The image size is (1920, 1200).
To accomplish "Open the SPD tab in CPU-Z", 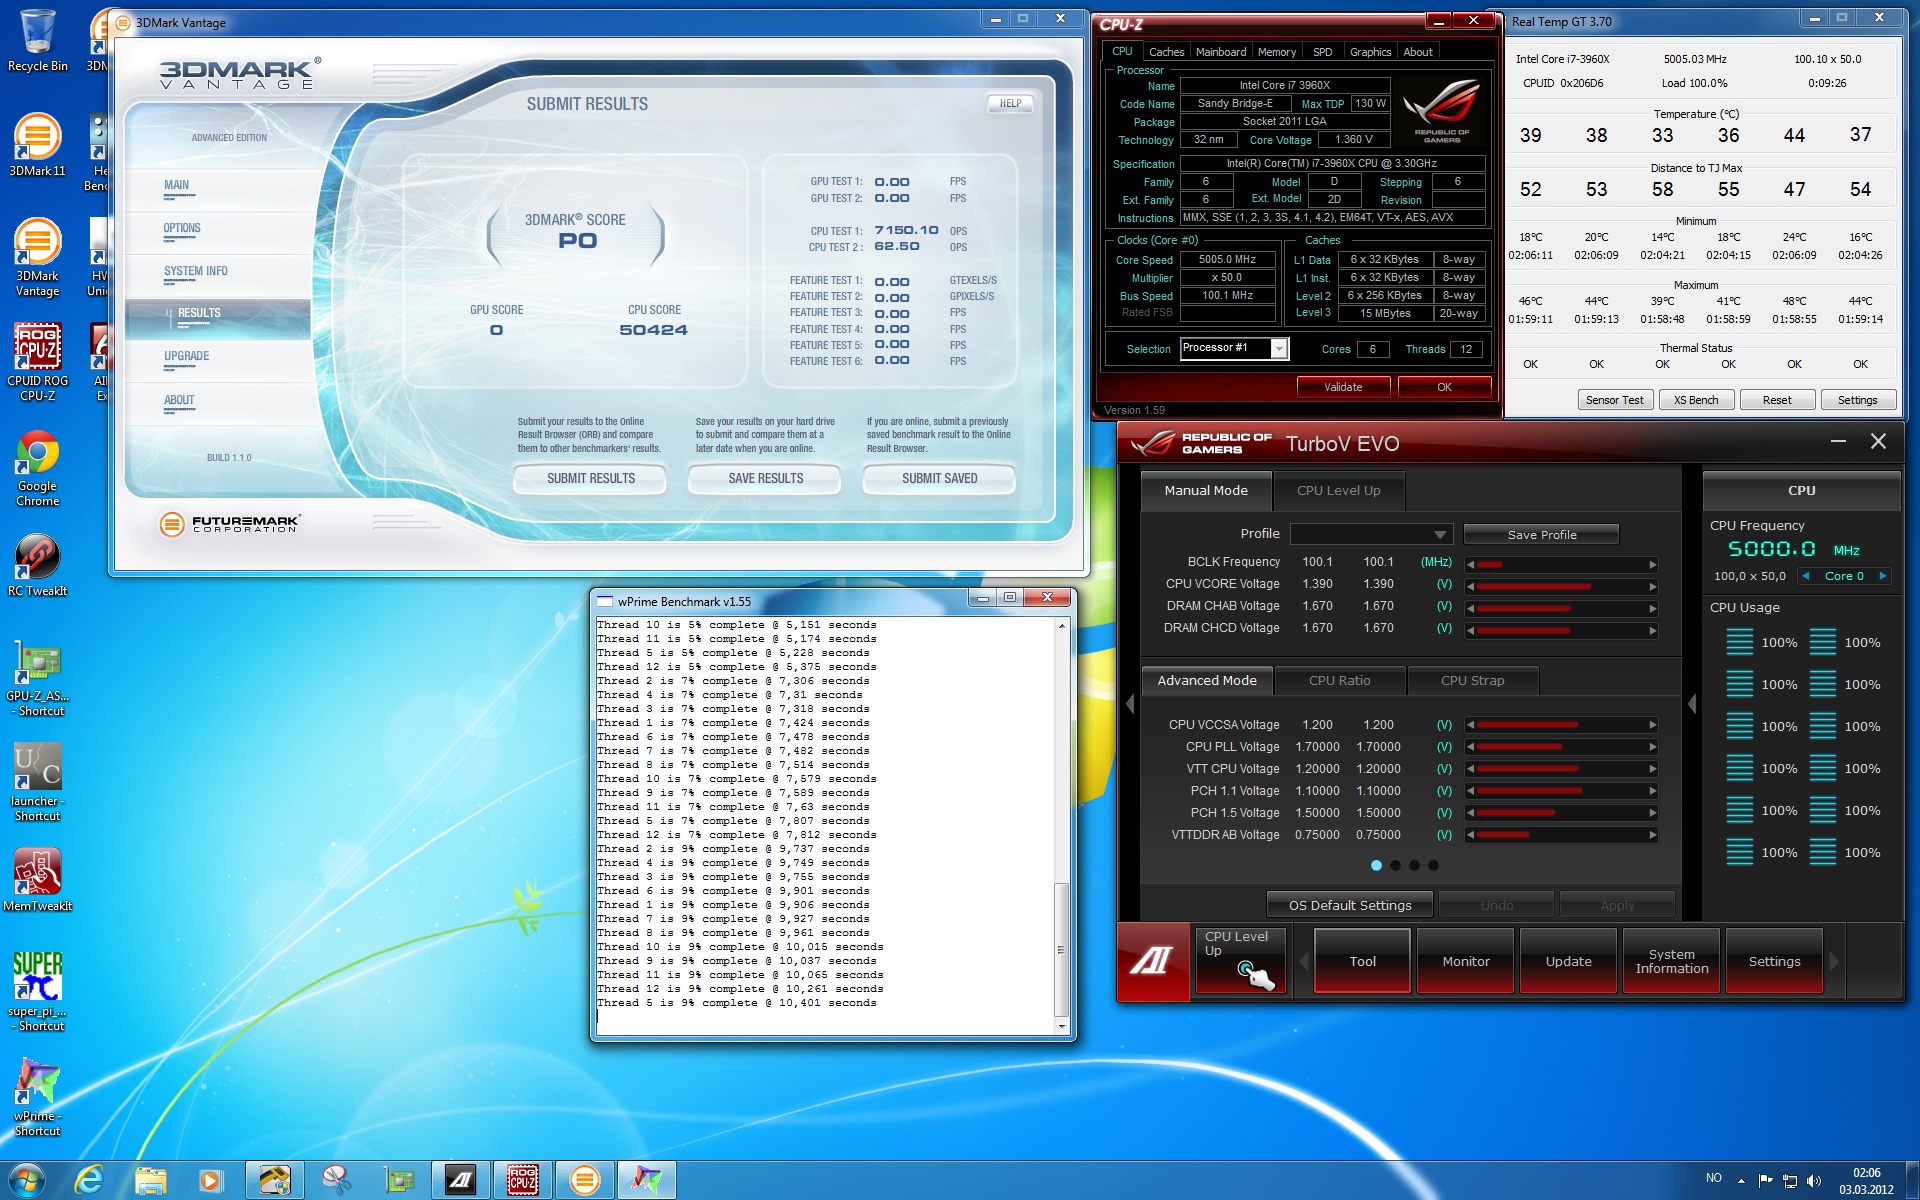I will 1322,52.
